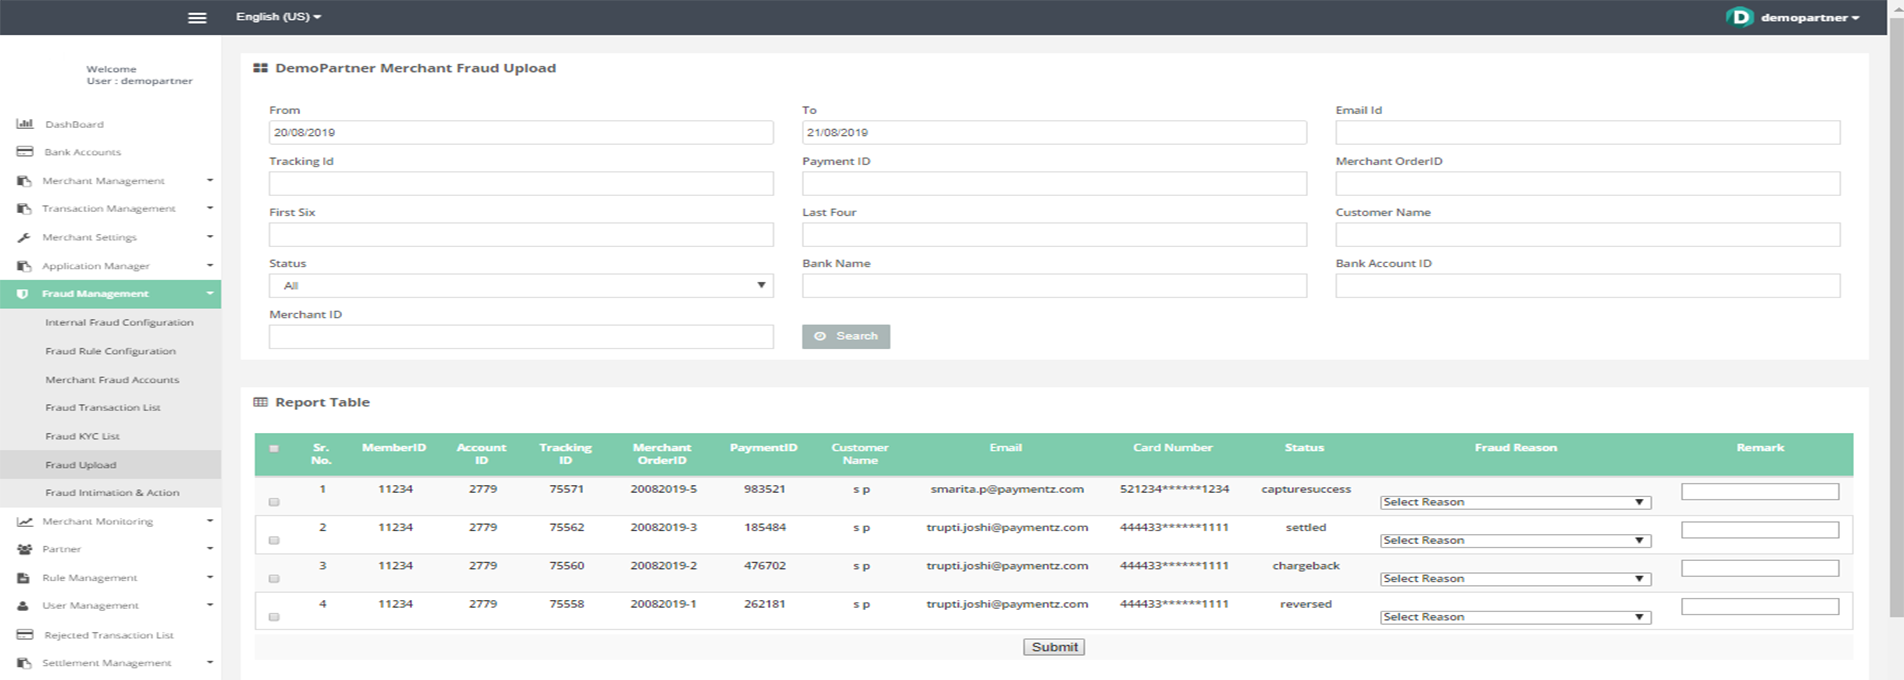Click the Fraud Management shield icon

pos(23,294)
